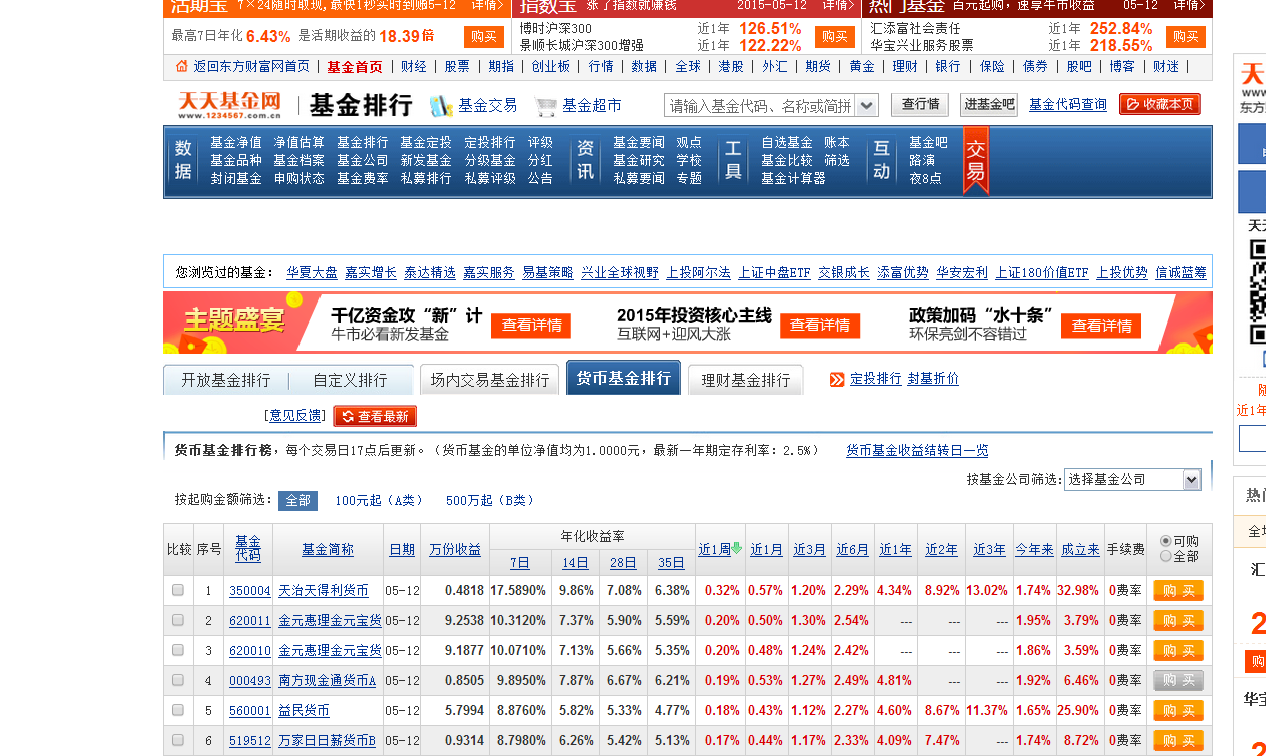The width and height of the screenshot is (1266, 756).
Task: Sort by 万份收益 column header
Action: [455, 550]
